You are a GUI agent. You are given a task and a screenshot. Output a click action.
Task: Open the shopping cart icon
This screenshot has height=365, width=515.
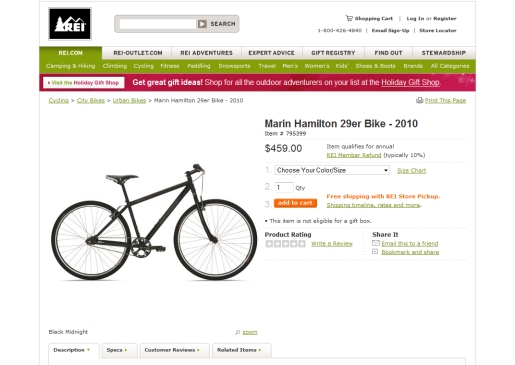point(349,18)
